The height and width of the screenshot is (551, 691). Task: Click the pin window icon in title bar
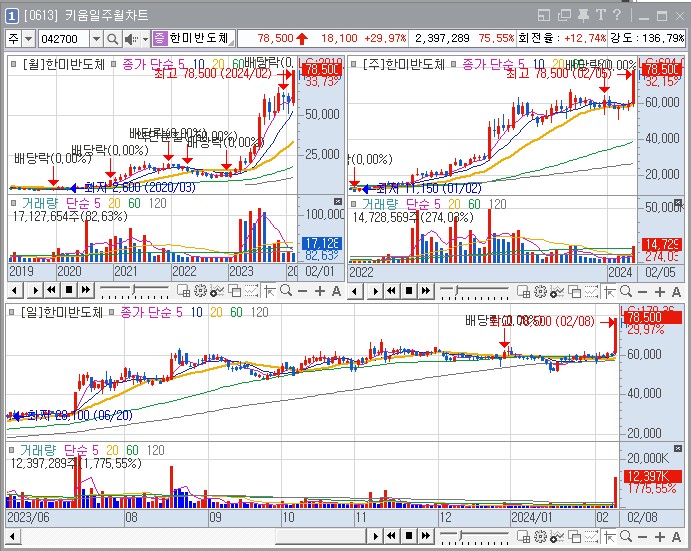[x=583, y=15]
